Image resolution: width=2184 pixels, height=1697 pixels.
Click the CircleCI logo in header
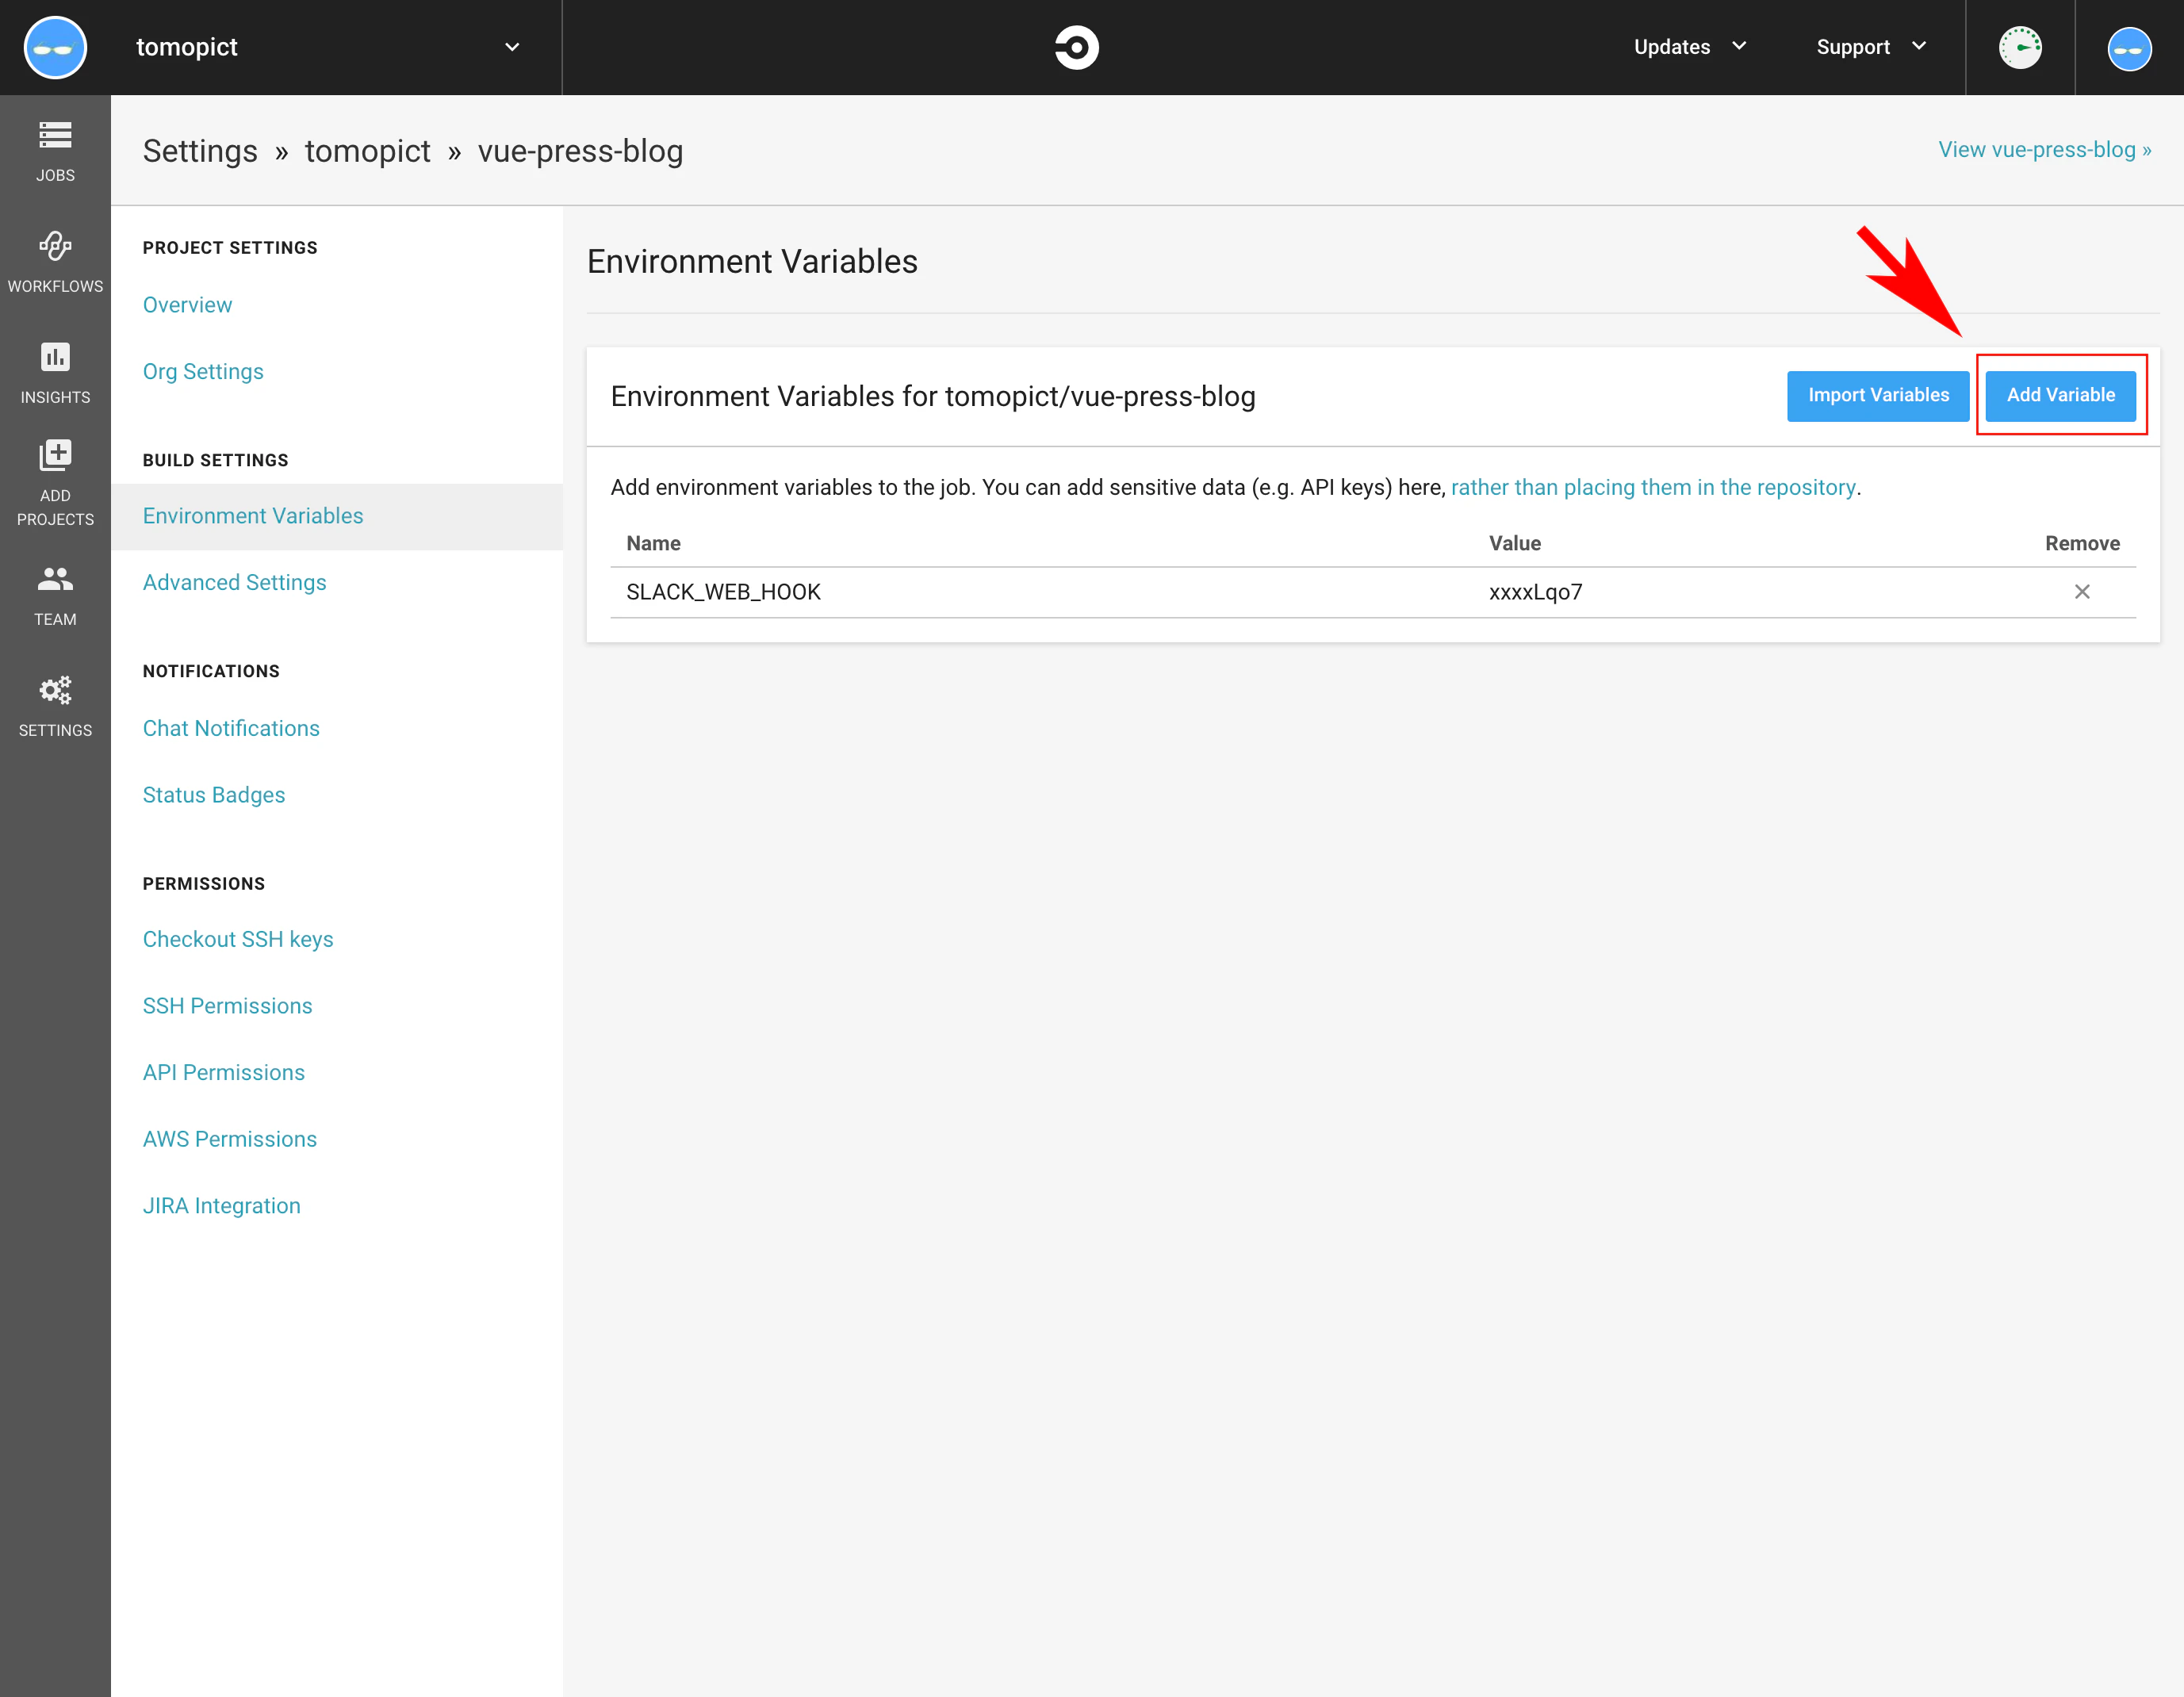pos(1076,47)
